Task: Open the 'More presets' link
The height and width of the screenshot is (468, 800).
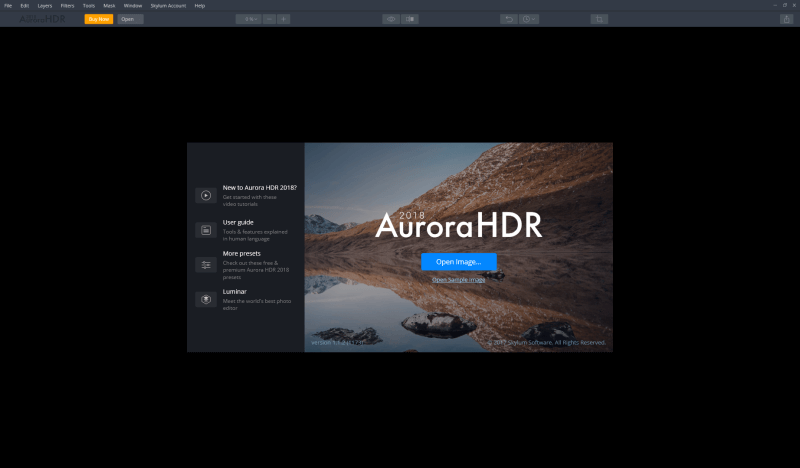Action: pyautogui.click(x=241, y=253)
